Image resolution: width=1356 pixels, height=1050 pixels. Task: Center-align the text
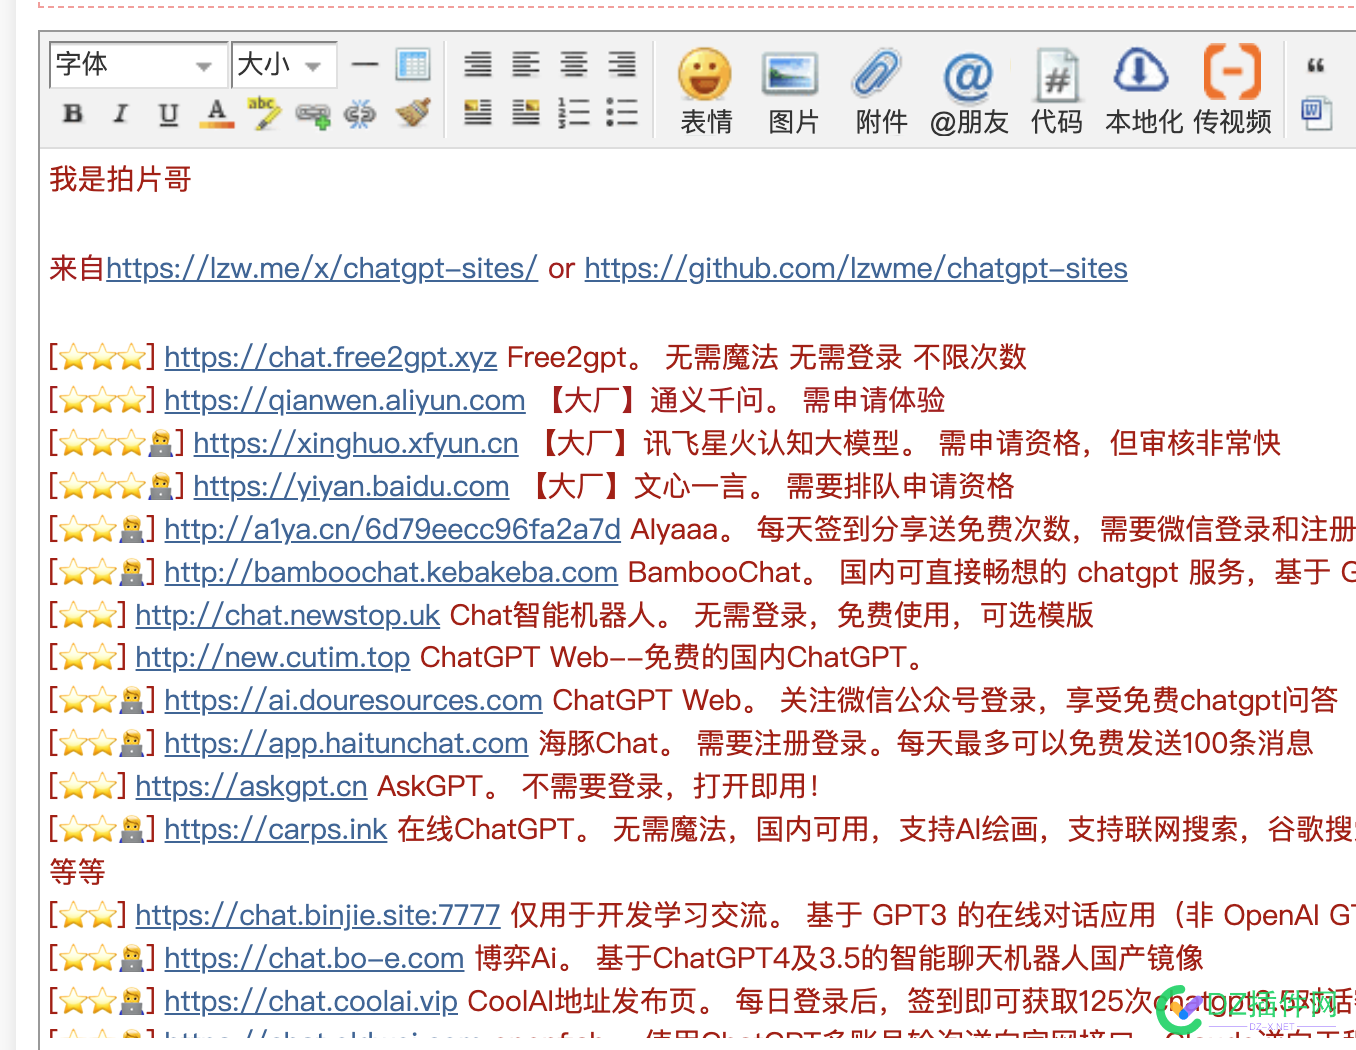[574, 65]
